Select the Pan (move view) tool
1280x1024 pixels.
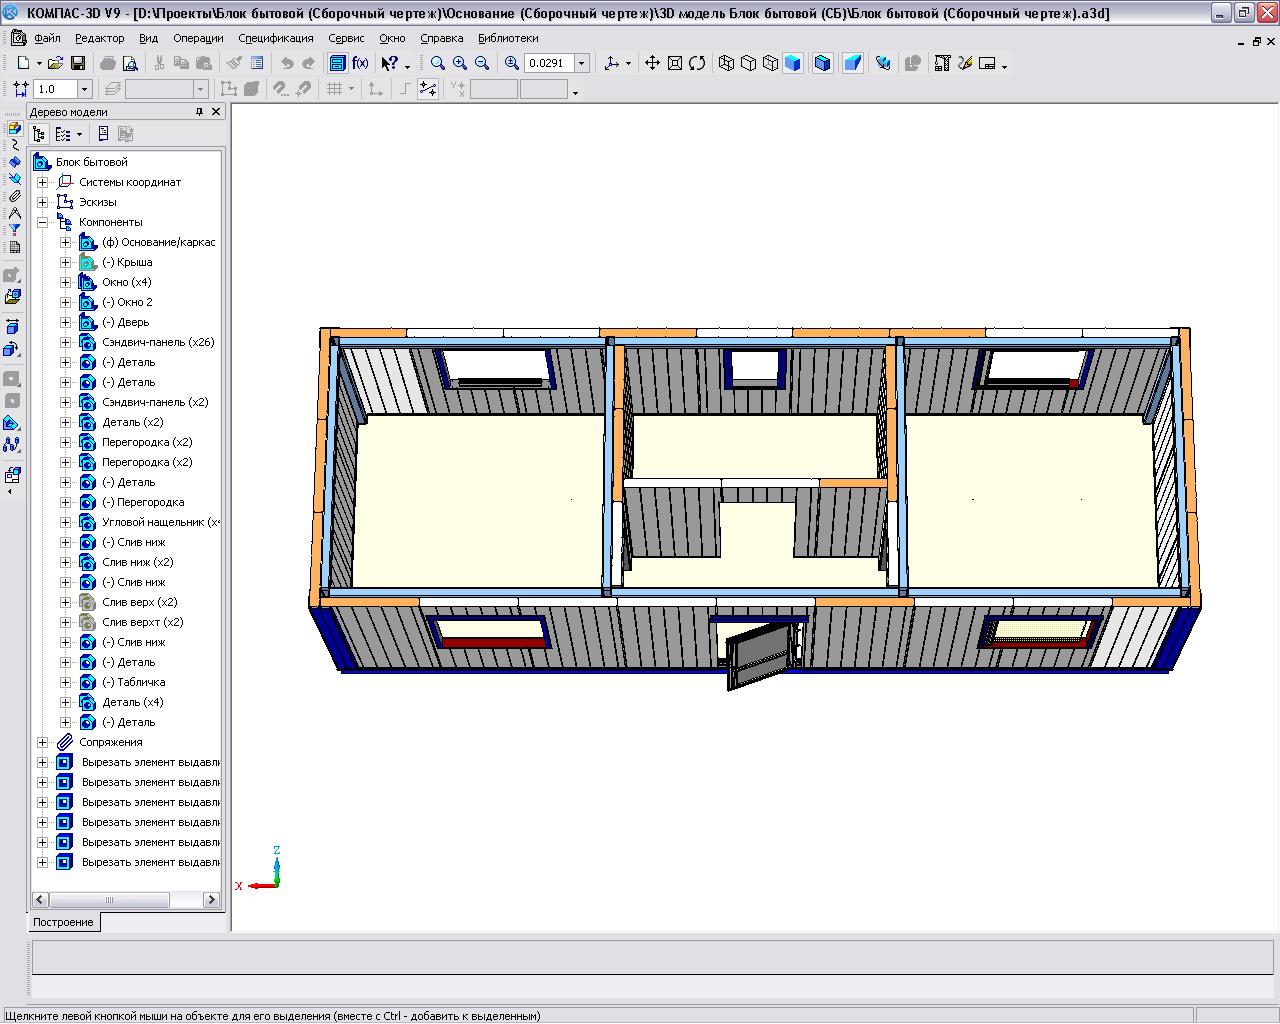pyautogui.click(x=652, y=63)
